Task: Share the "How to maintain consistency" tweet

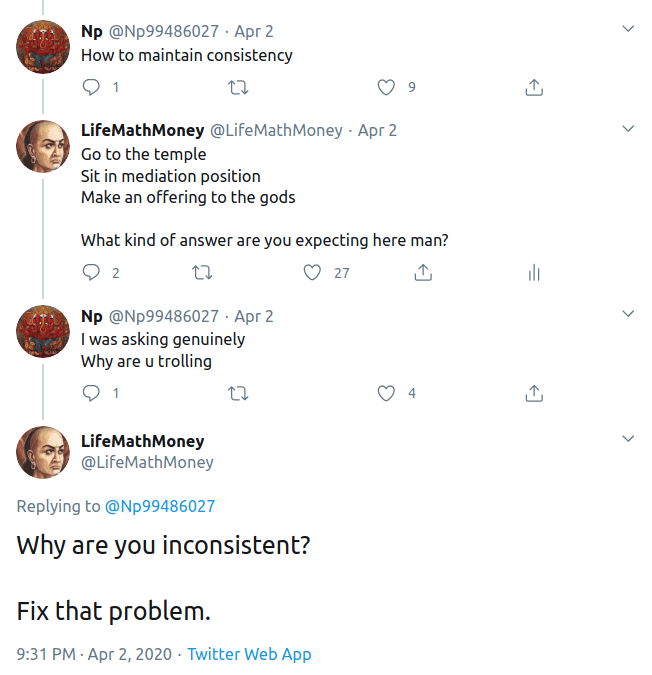Action: click(x=534, y=88)
